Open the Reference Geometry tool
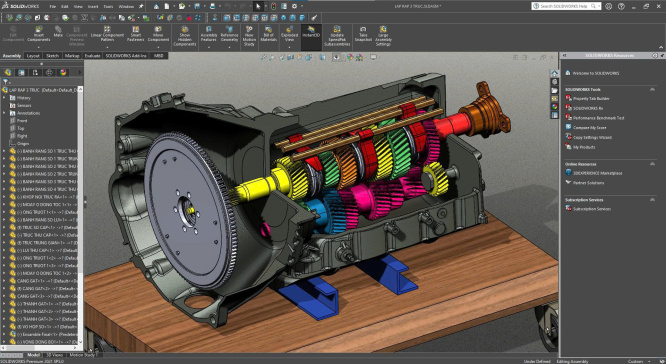The height and width of the screenshot is (364, 666). (x=229, y=34)
